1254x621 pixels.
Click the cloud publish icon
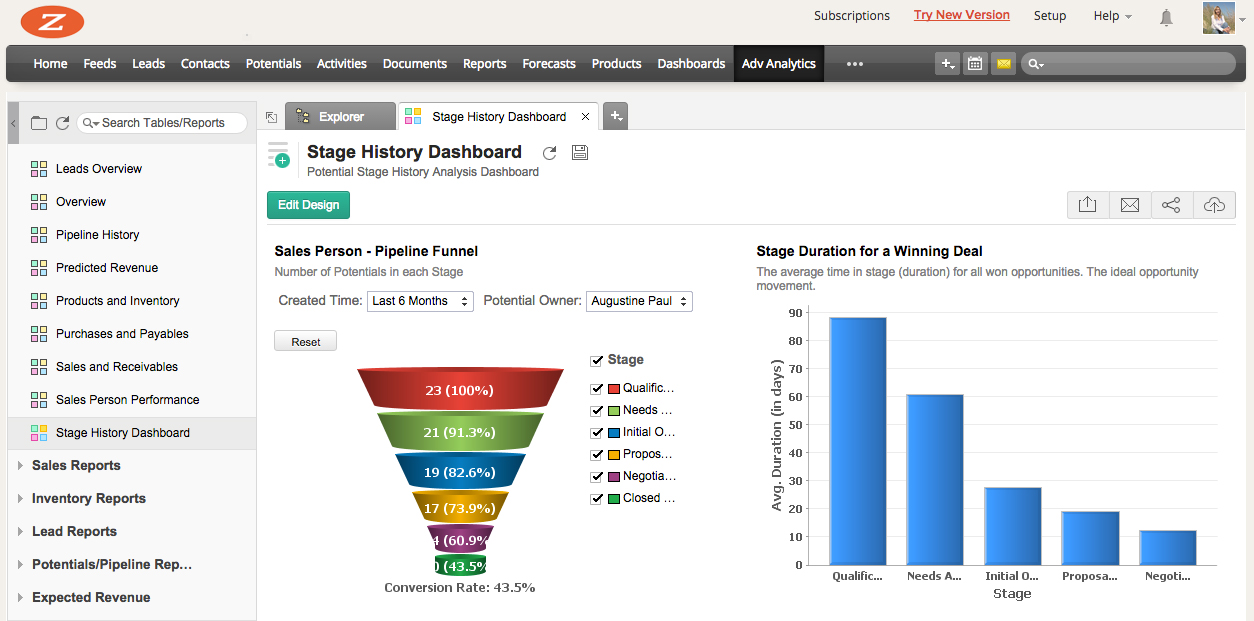point(1214,205)
